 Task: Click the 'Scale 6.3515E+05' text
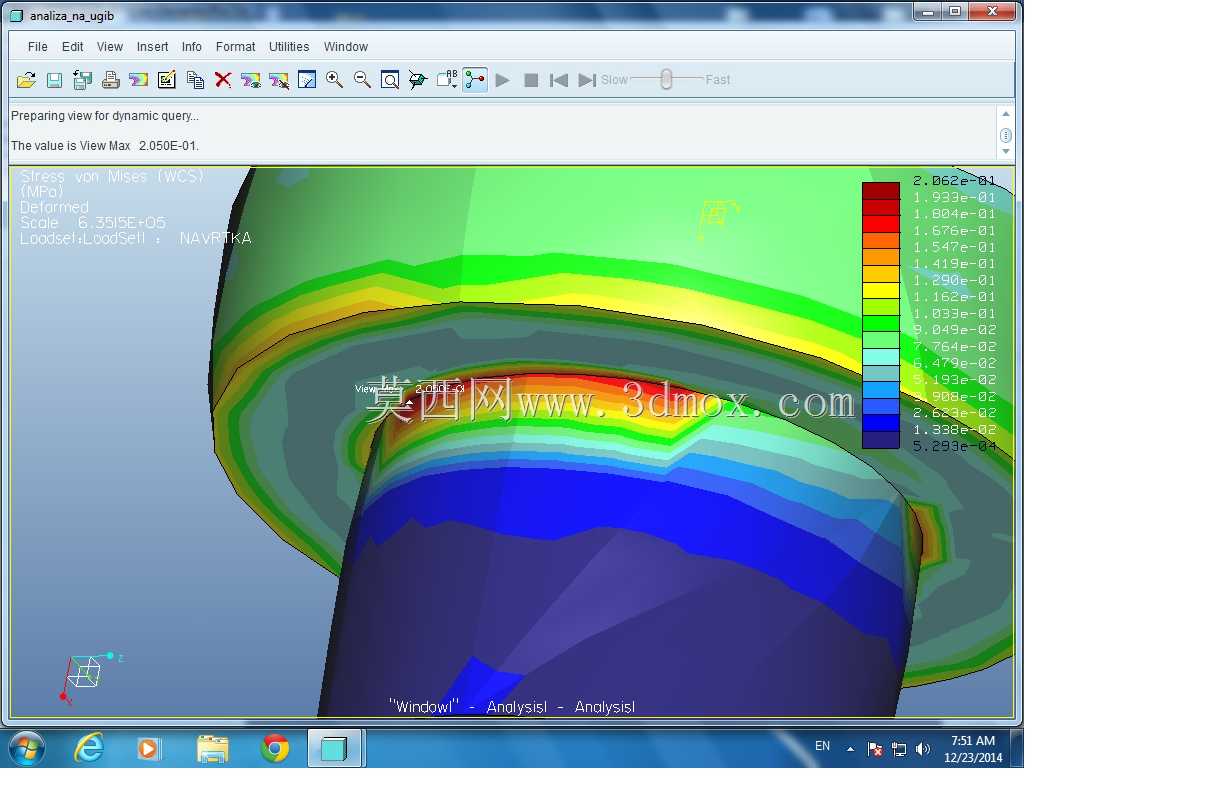coord(93,223)
